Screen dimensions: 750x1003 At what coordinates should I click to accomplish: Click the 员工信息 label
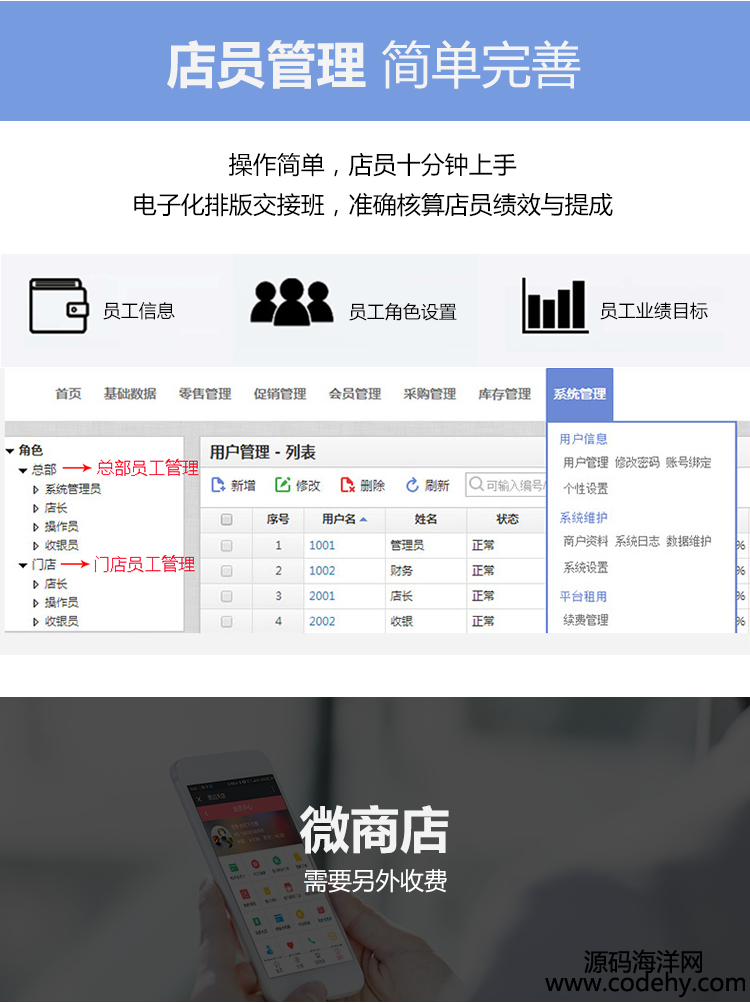coord(139,312)
